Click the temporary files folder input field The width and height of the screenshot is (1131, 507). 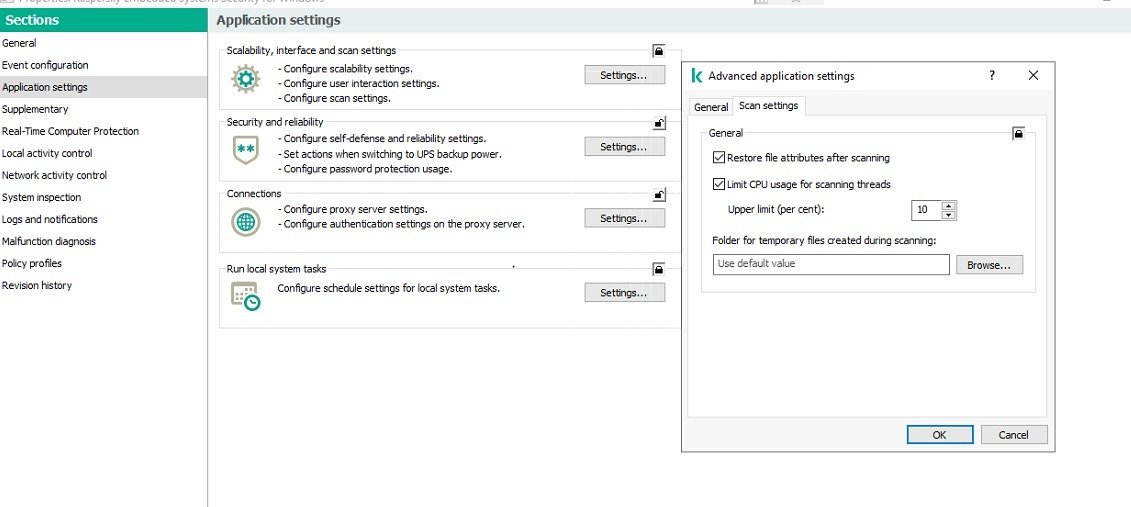coord(830,265)
